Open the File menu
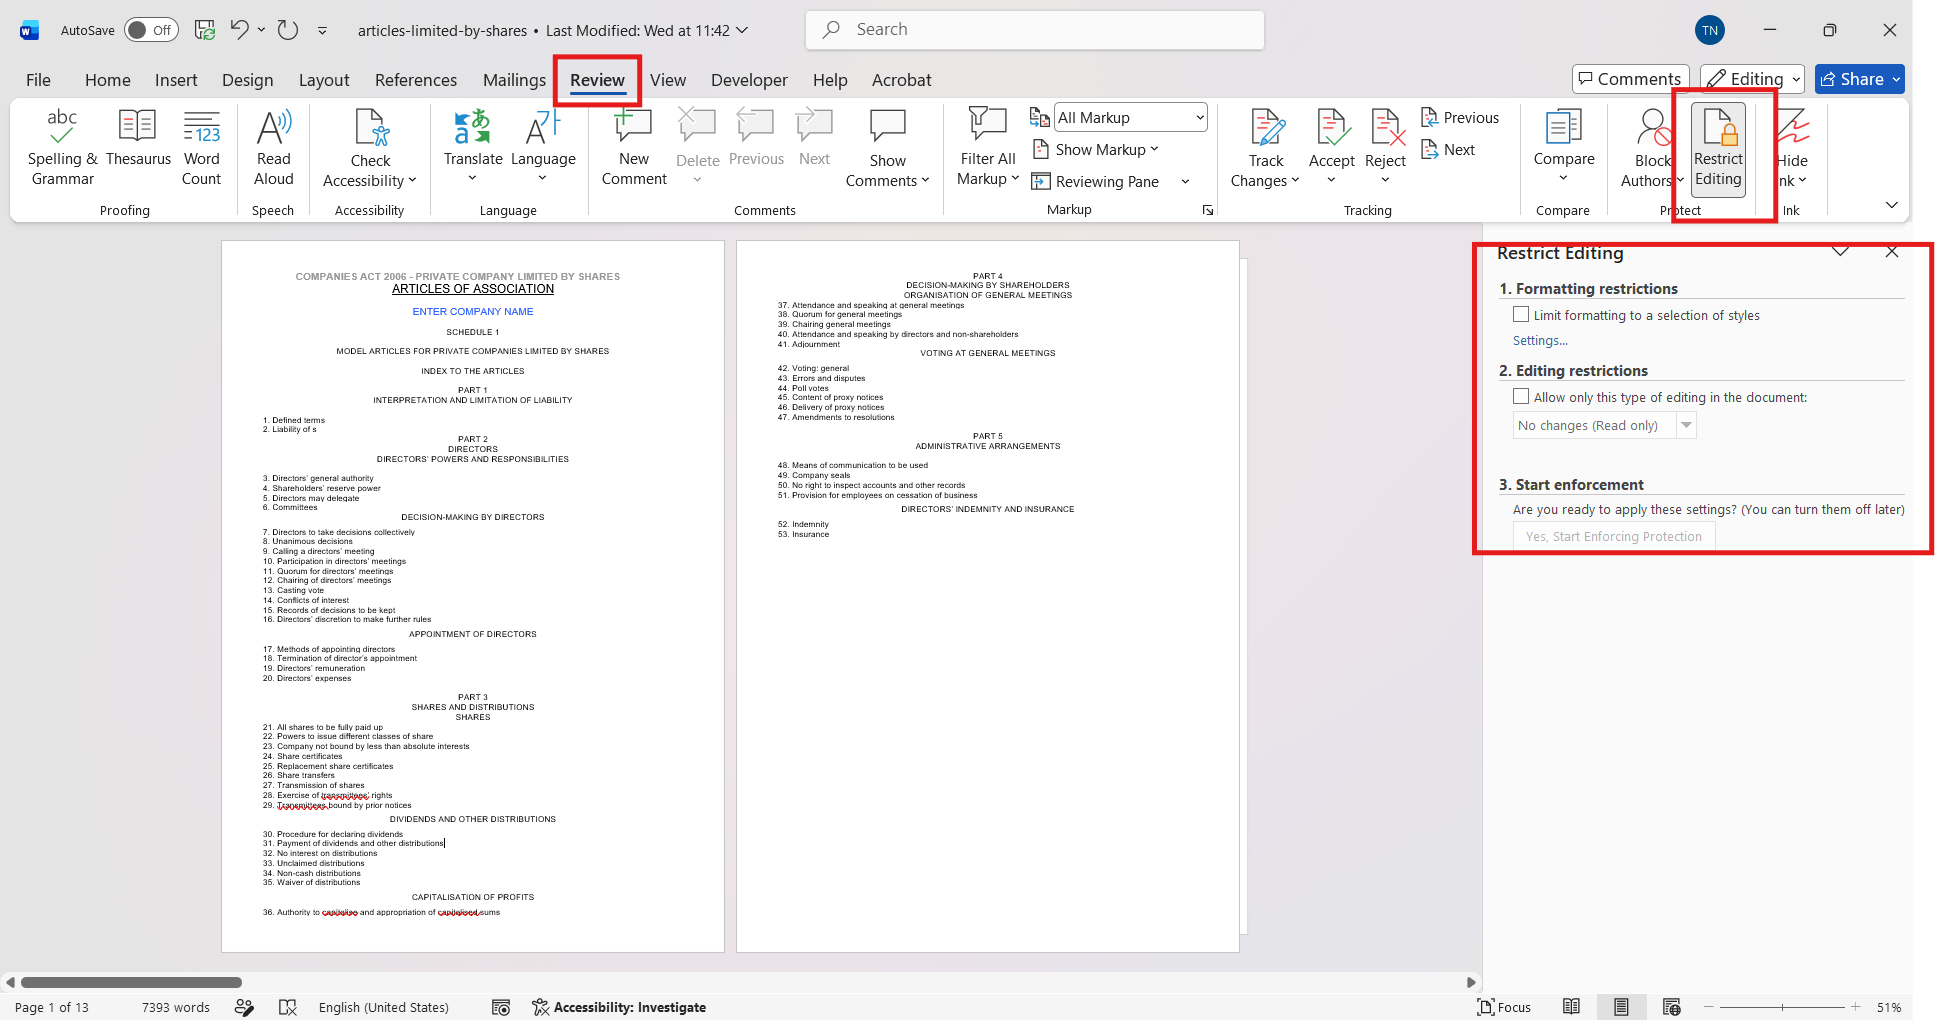Viewport: 1935px width, 1020px height. [38, 80]
